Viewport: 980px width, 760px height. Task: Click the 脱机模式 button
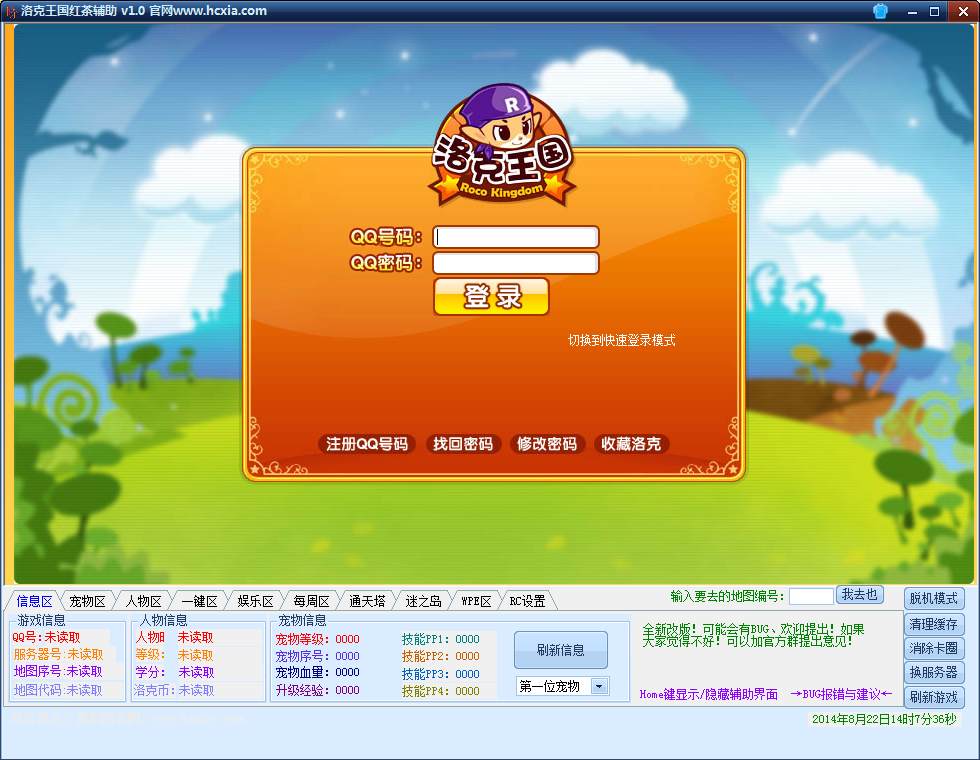click(x=934, y=599)
